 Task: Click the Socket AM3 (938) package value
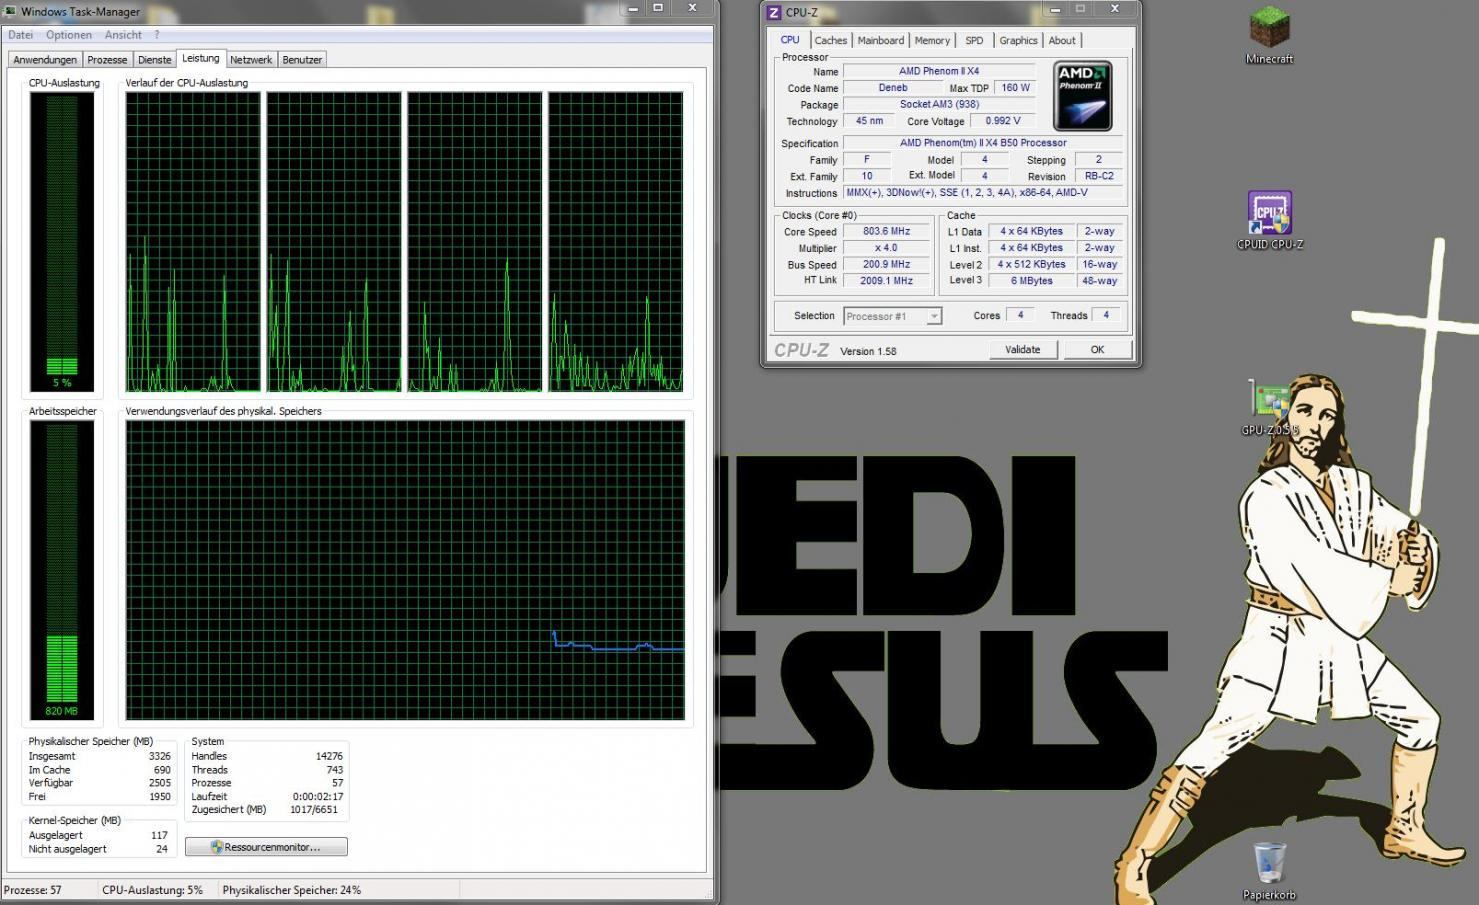[x=939, y=104]
